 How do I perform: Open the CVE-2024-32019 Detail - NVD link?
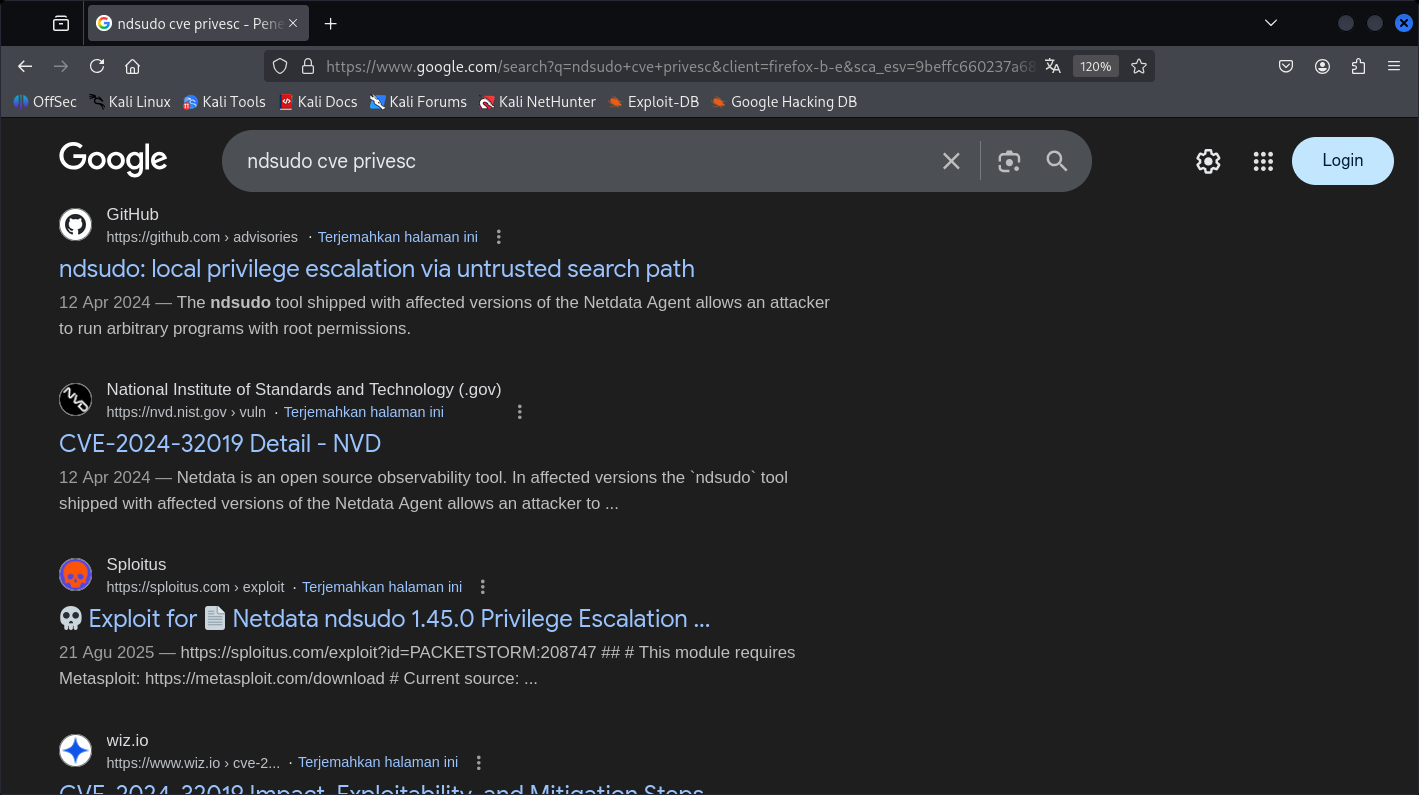point(220,443)
